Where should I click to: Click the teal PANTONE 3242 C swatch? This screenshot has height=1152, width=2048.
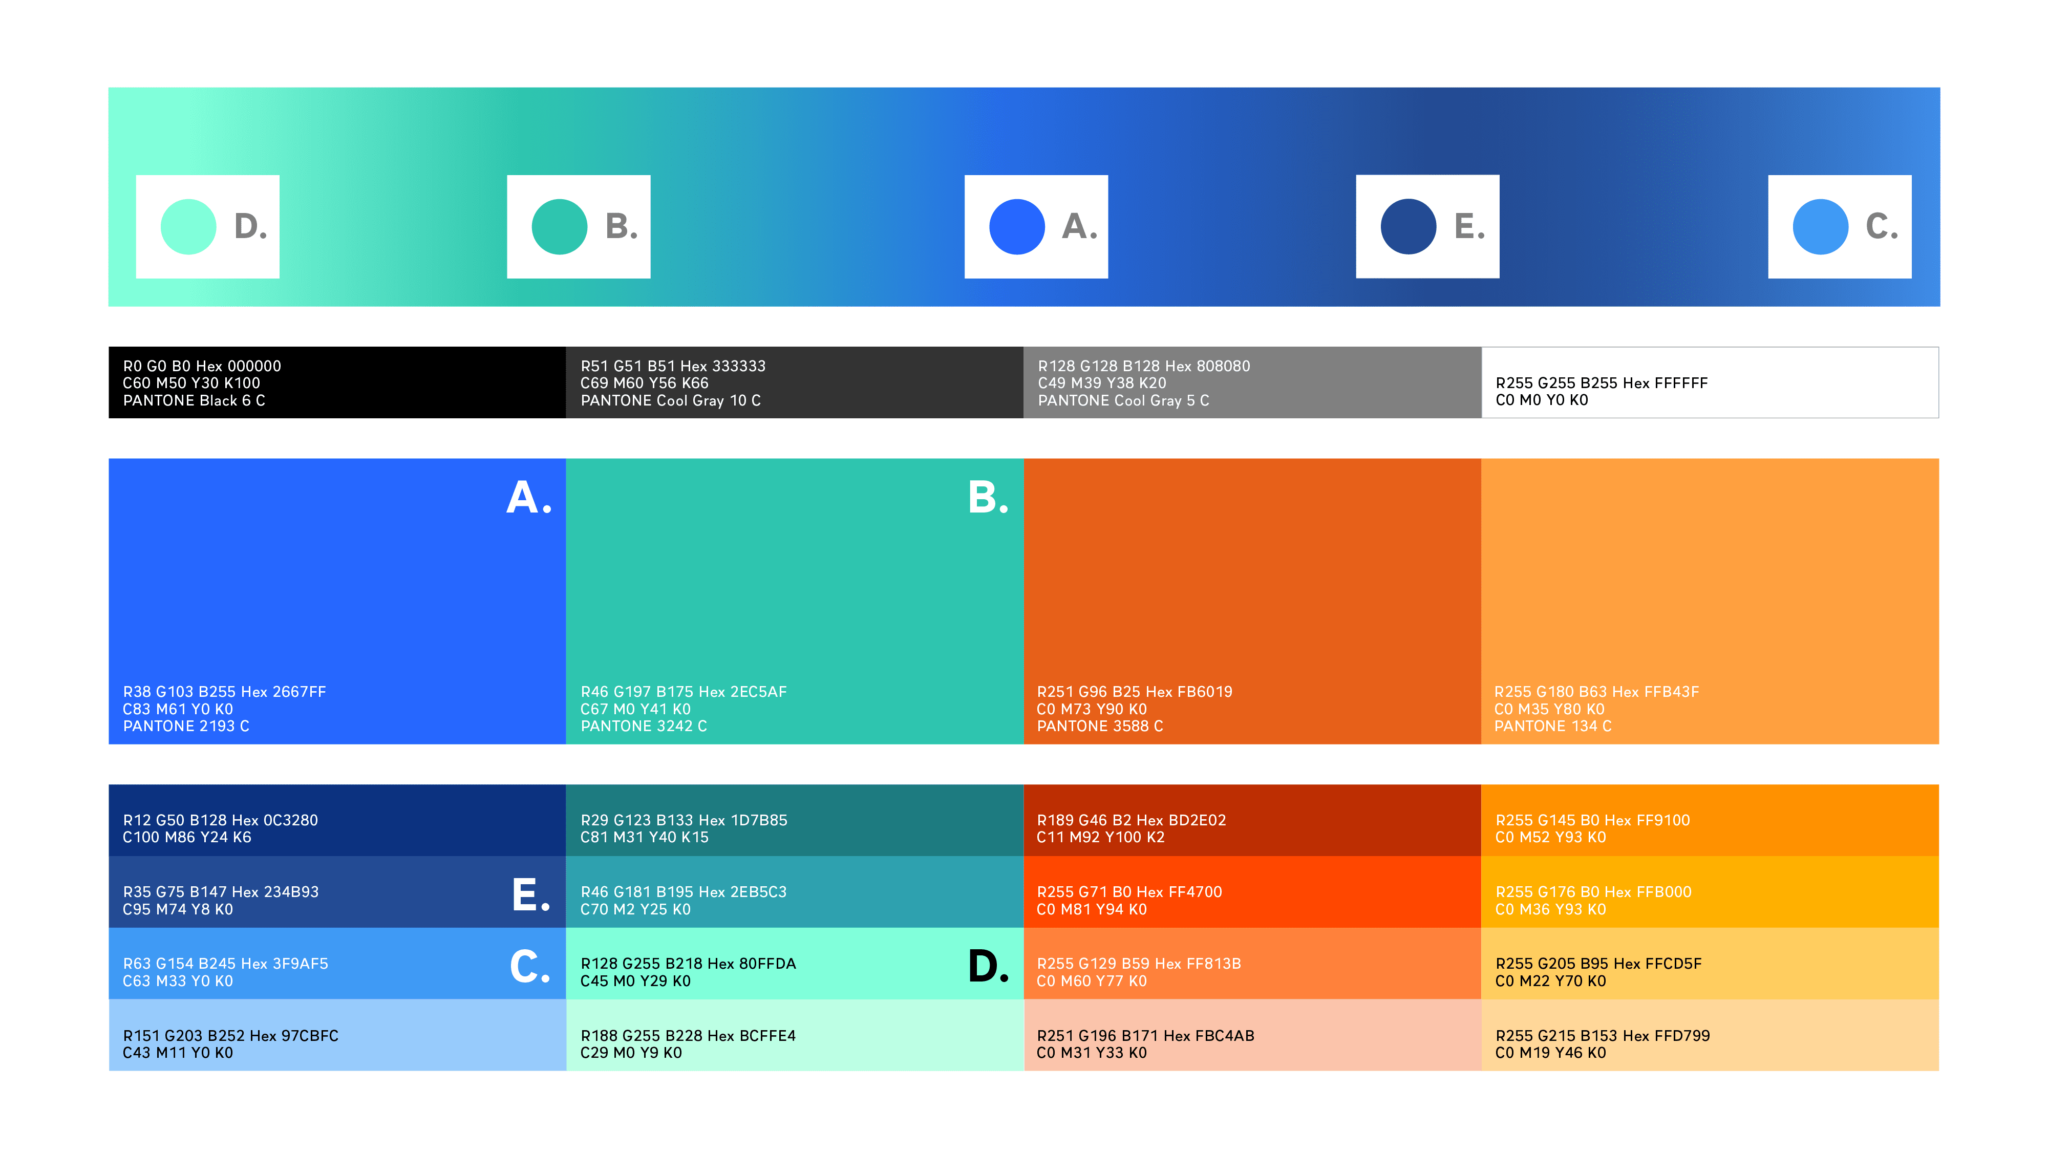pos(794,600)
